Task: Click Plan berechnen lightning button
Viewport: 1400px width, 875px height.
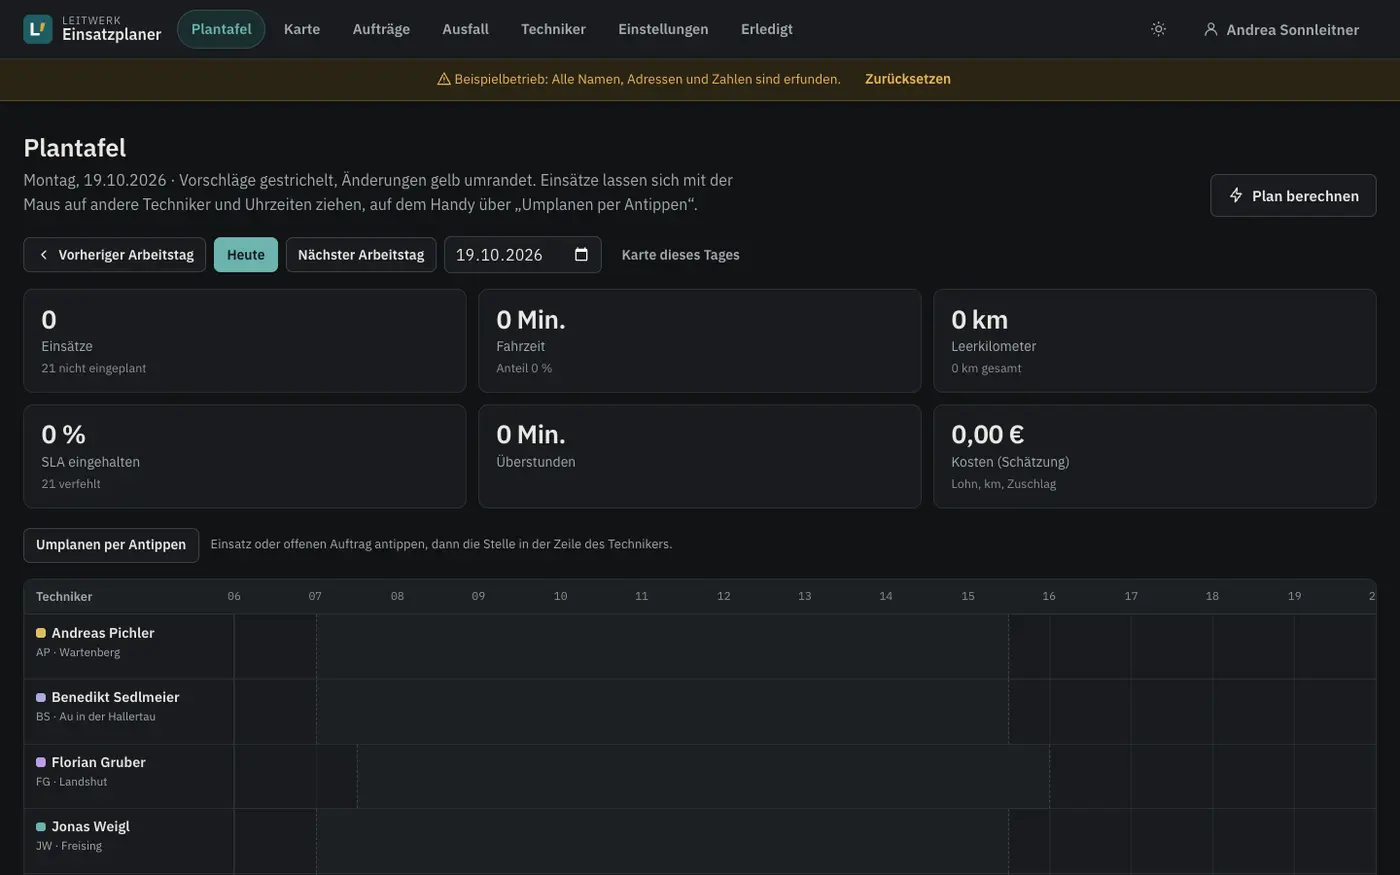Action: coord(1293,196)
